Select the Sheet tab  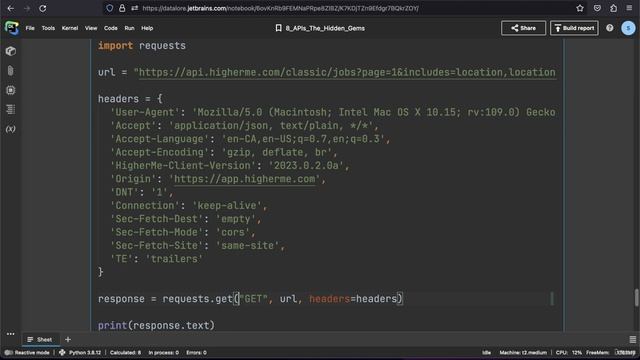[40, 340]
